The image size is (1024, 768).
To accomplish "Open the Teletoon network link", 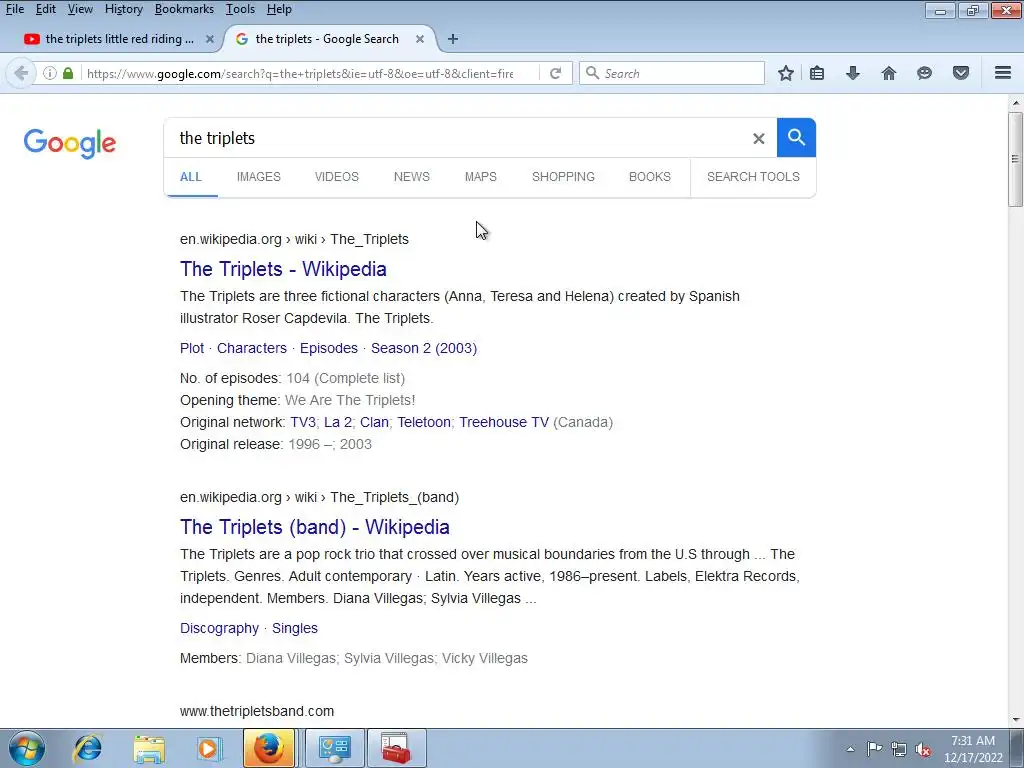I will [x=424, y=423].
